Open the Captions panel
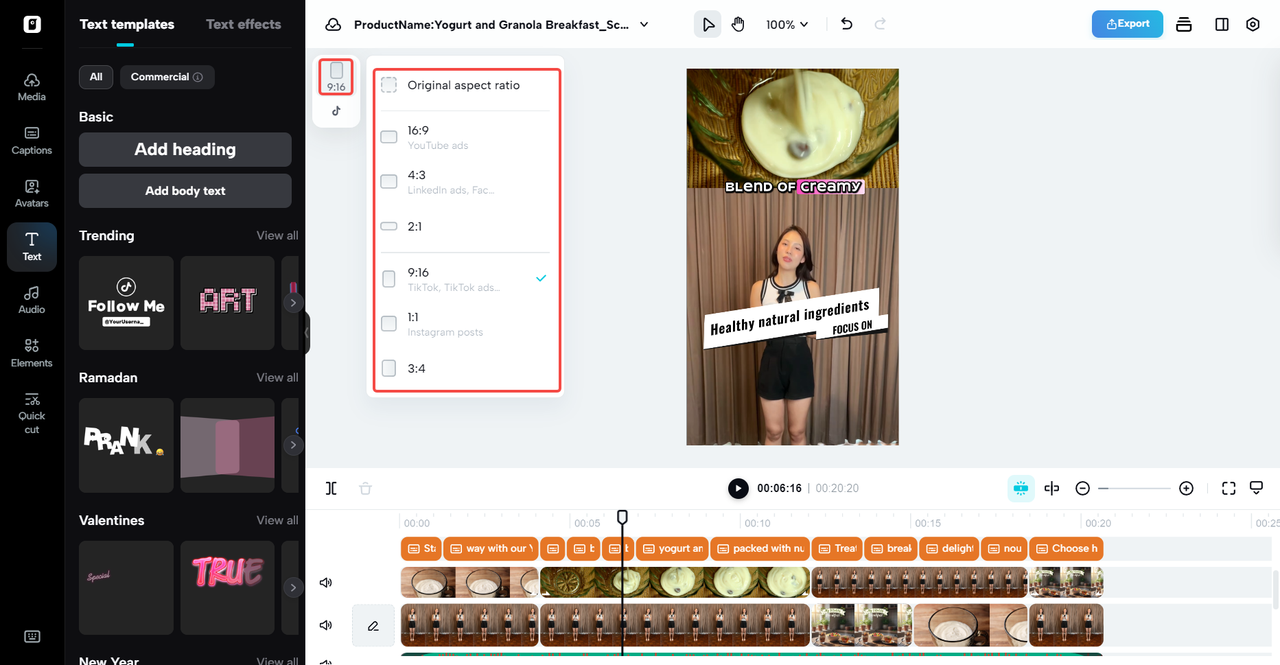Screen dimensions: 1280x665 (x=31, y=140)
